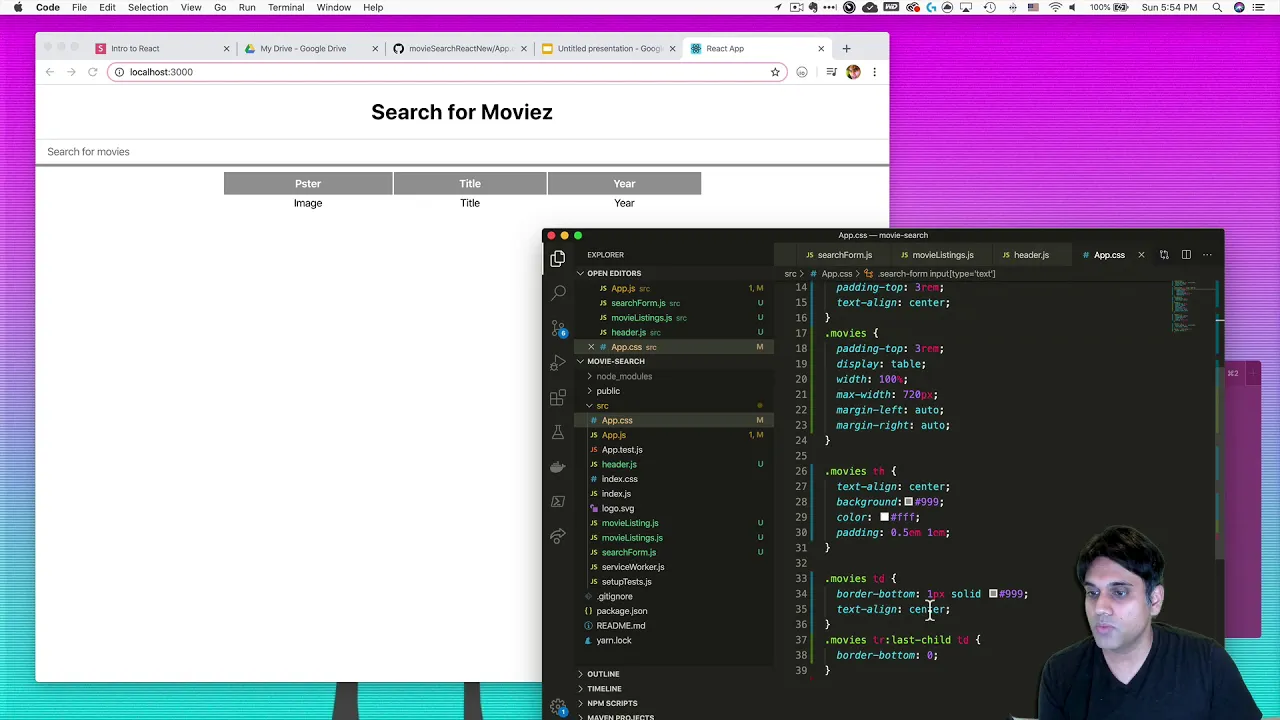
Task: Open Chrome profile avatar
Action: pyautogui.click(x=853, y=72)
